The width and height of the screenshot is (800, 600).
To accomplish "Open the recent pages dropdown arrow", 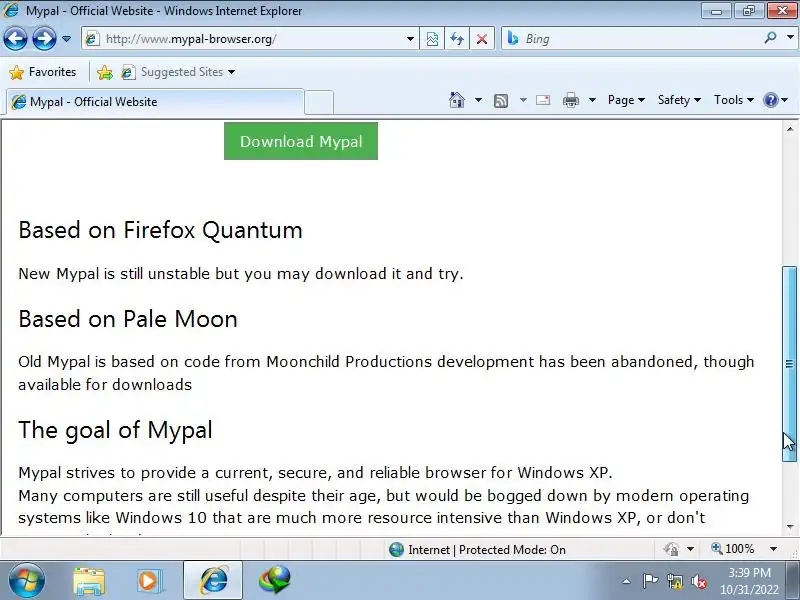I will click(66, 39).
